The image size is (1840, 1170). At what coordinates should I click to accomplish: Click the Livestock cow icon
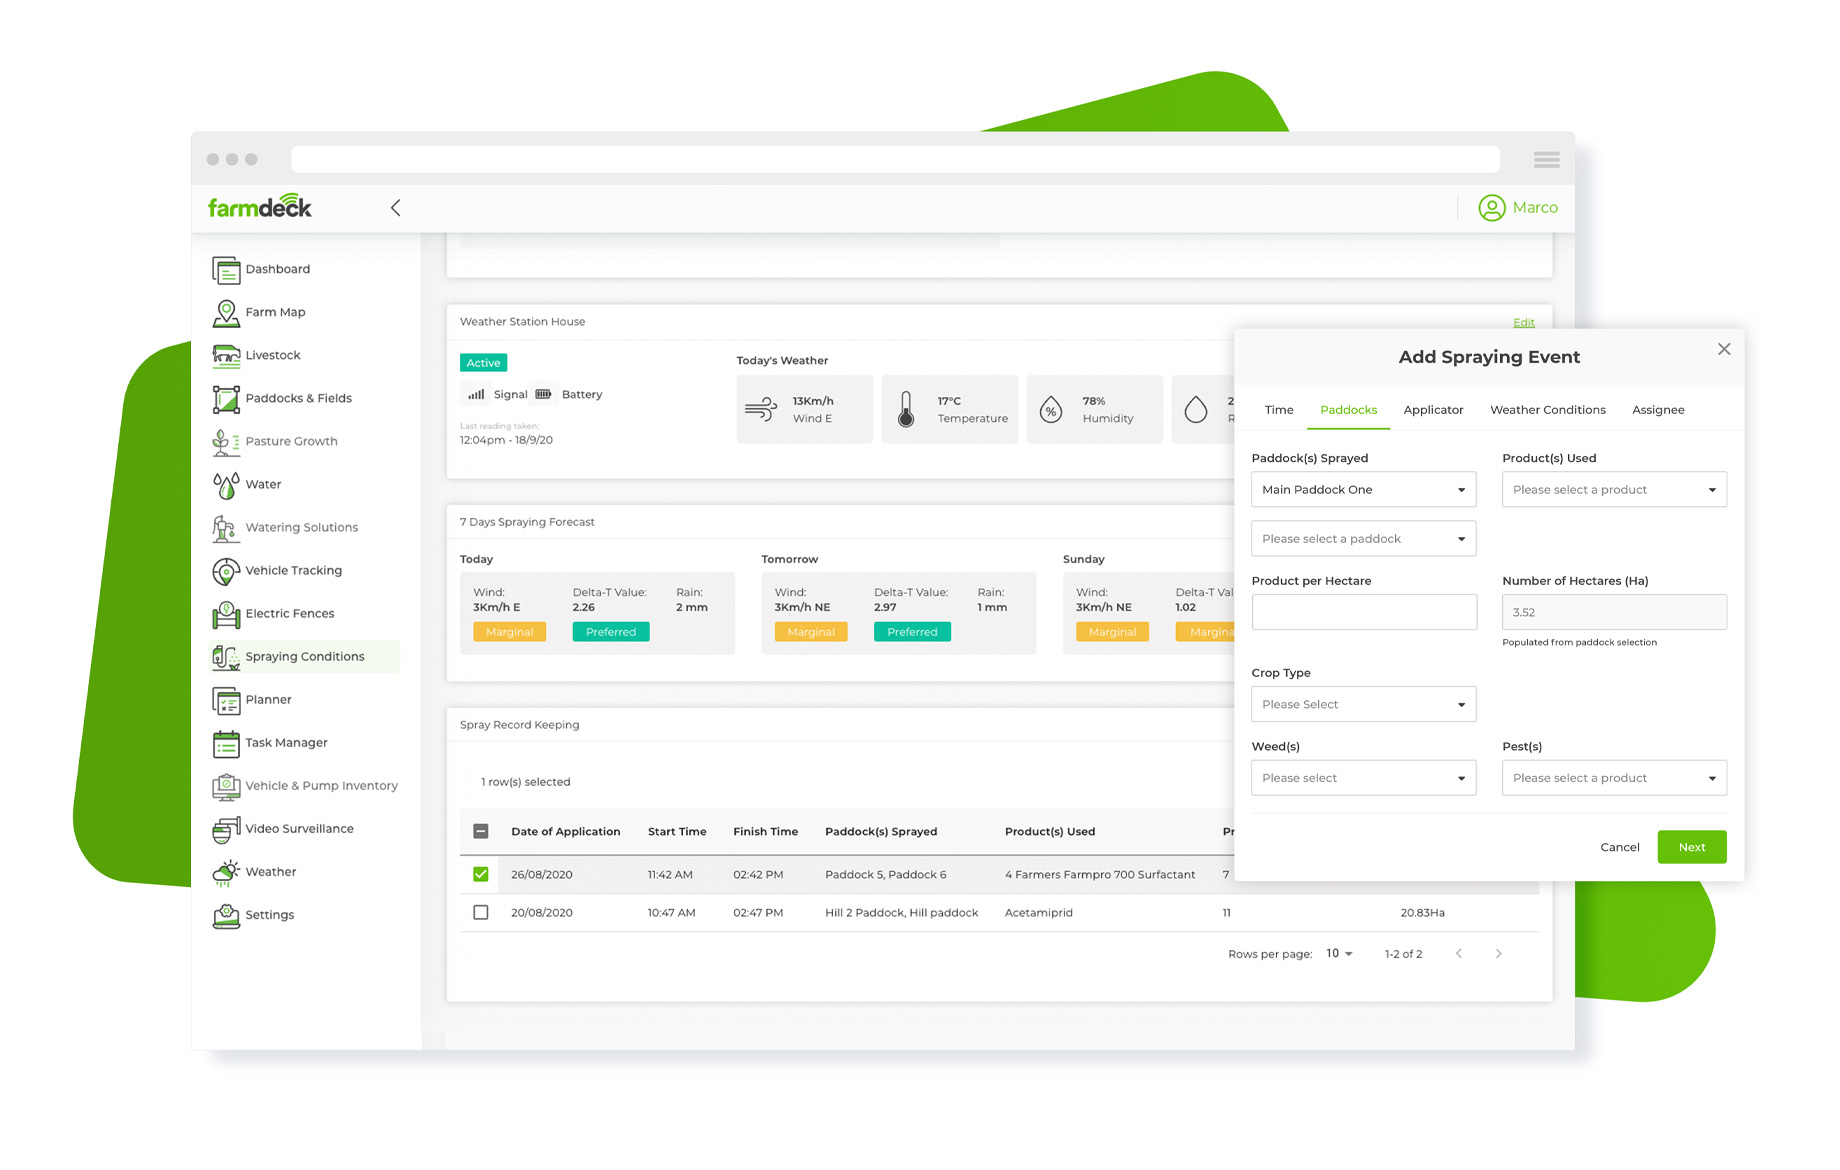click(x=226, y=356)
